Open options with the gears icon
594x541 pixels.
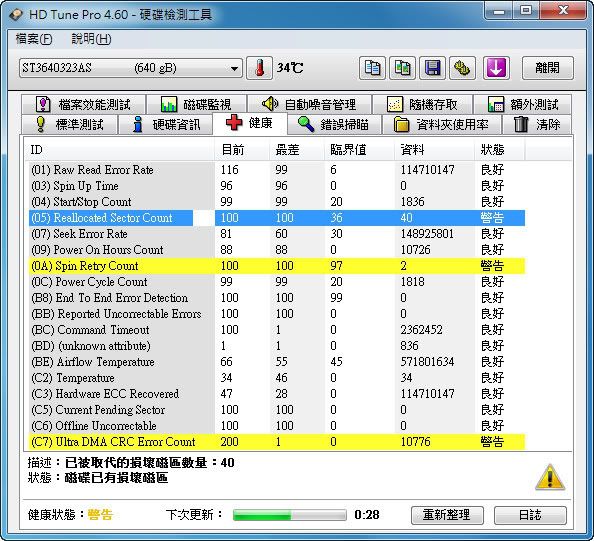462,68
